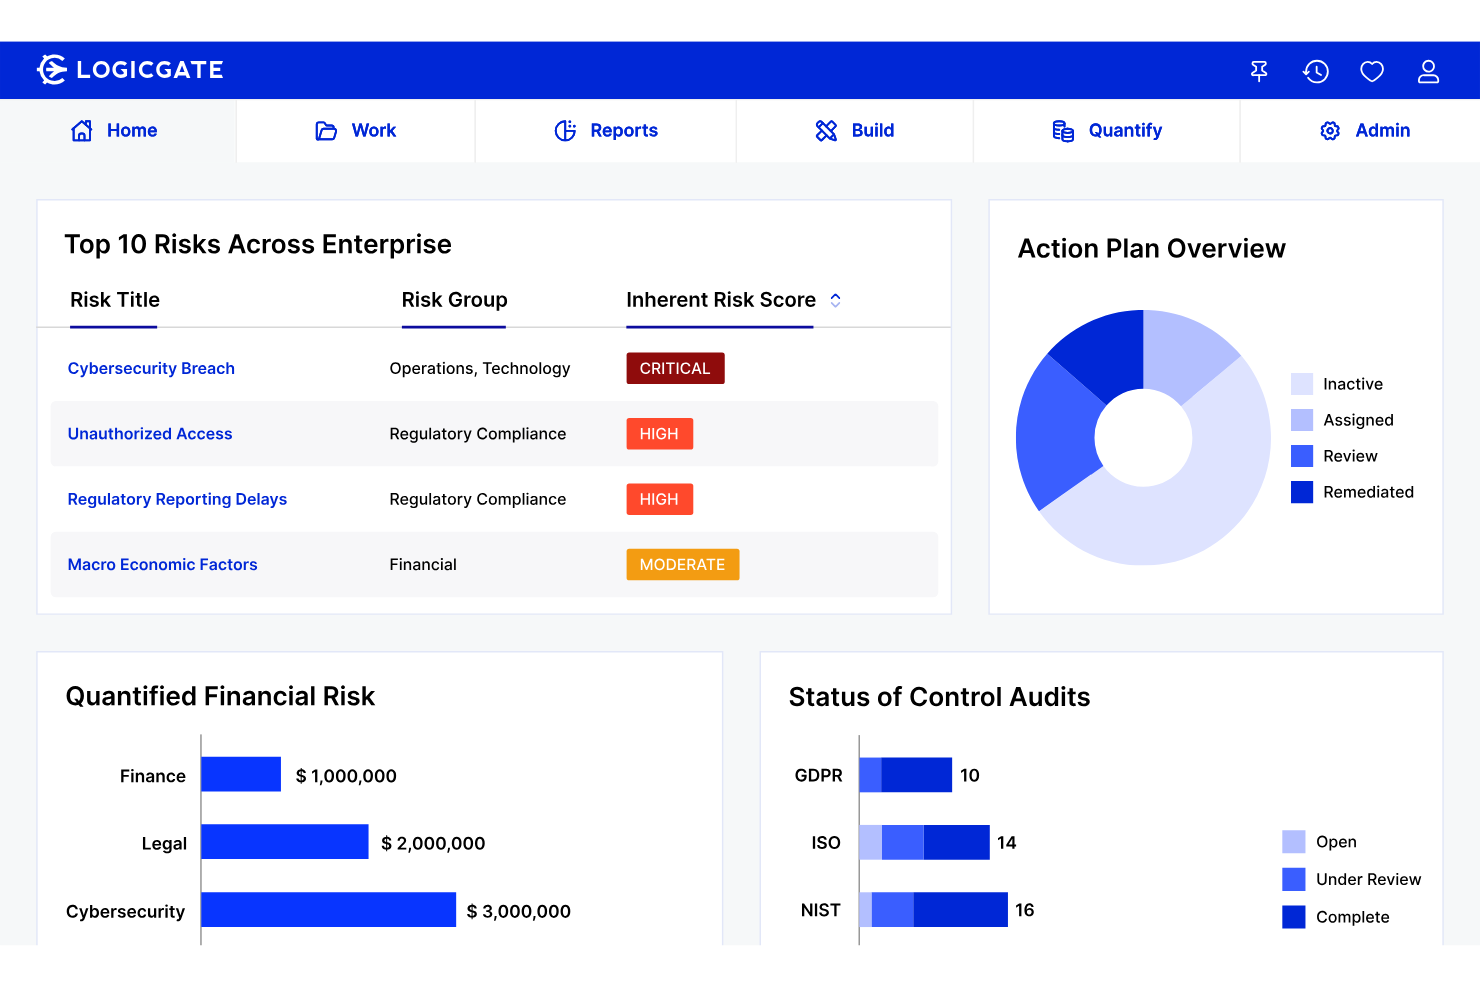The width and height of the screenshot is (1480, 987).
Task: Click HIGH badge for Regulatory Reporting Delays
Action: [659, 499]
